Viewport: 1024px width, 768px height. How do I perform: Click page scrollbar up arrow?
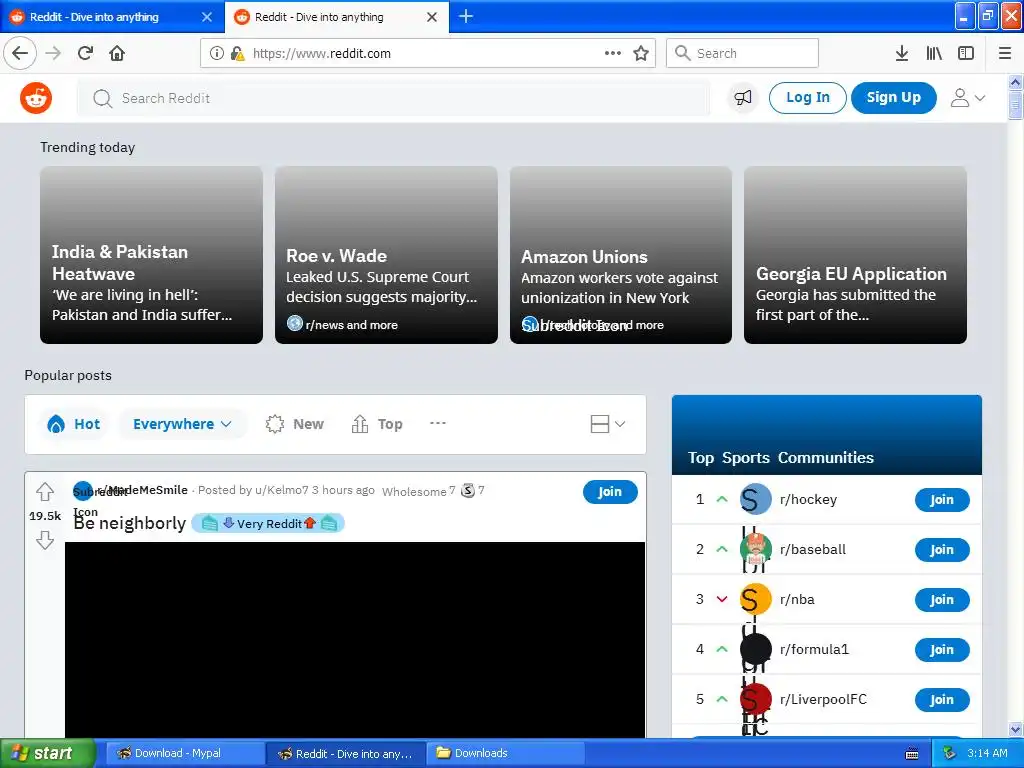click(1015, 82)
